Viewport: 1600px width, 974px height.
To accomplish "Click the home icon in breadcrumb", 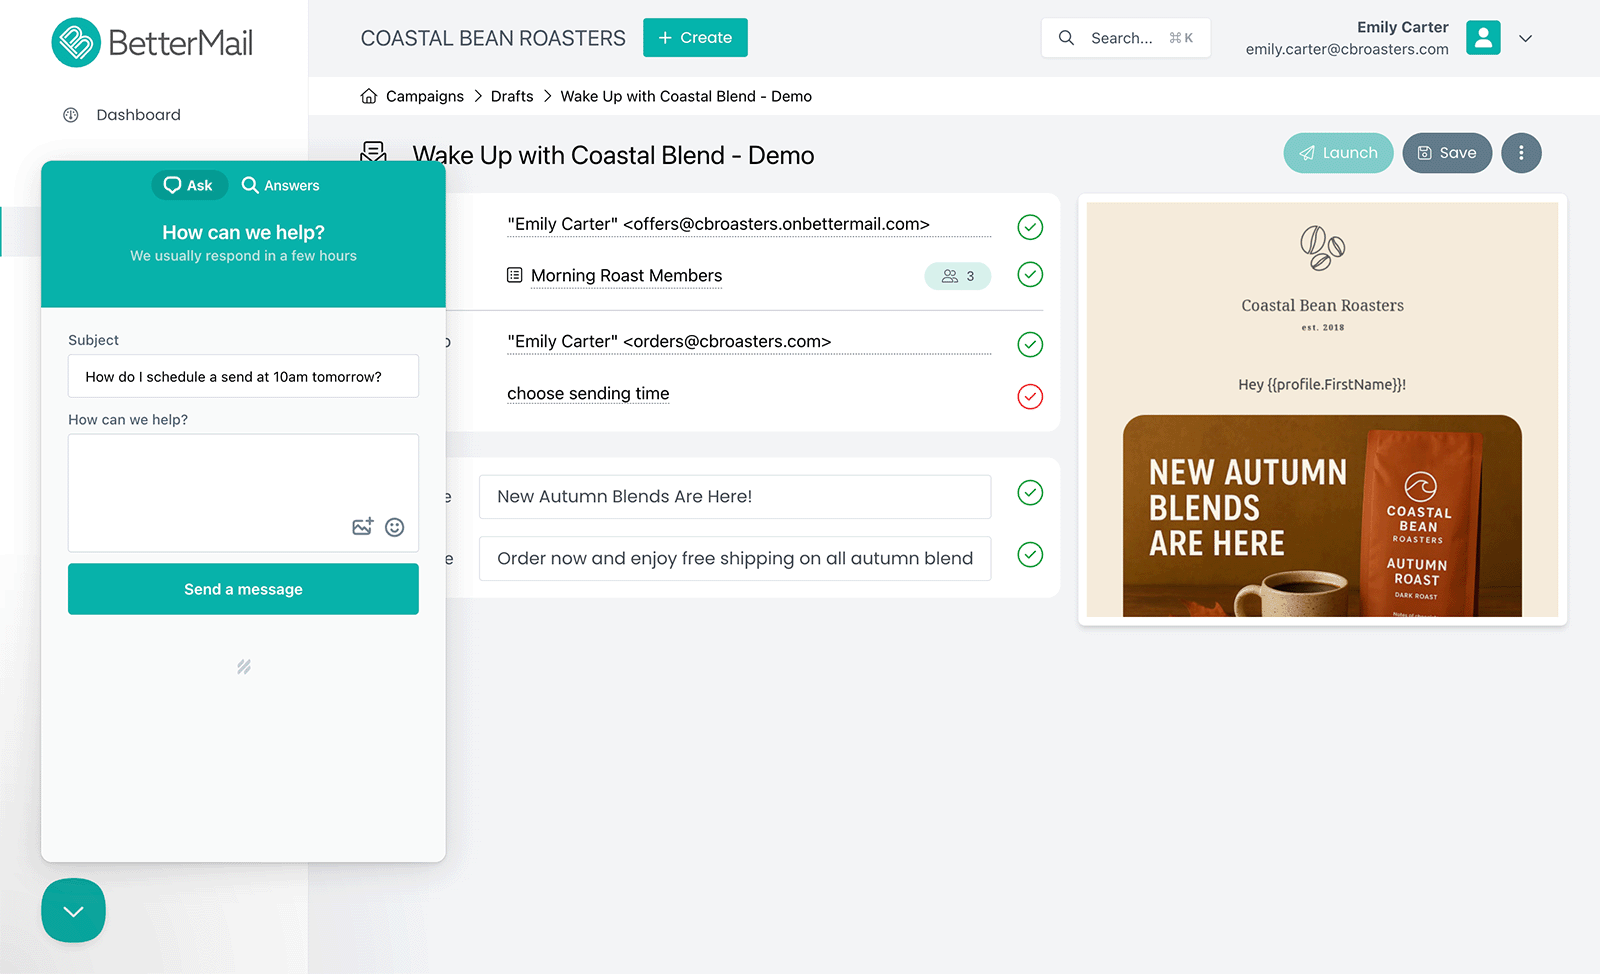I will click(x=369, y=96).
